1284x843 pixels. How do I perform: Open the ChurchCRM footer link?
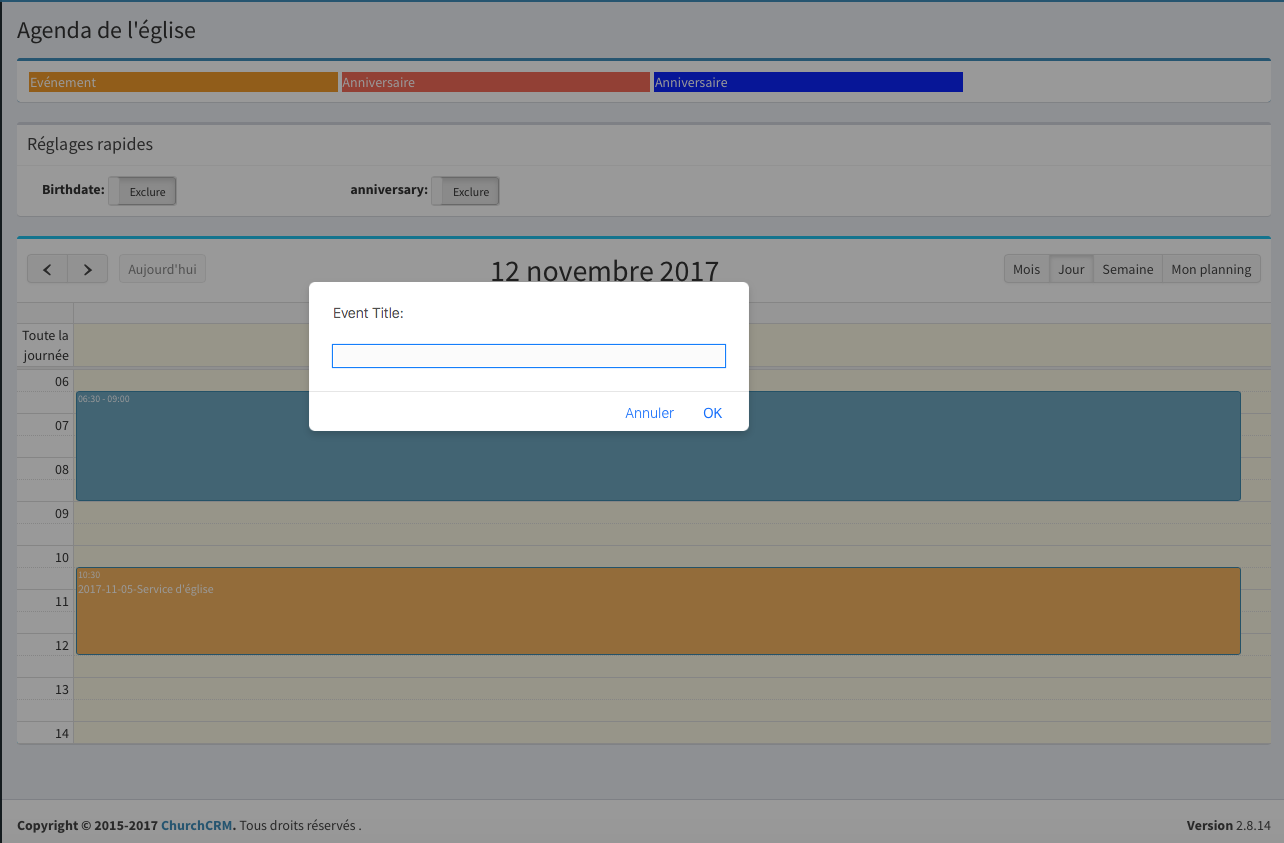click(x=197, y=826)
